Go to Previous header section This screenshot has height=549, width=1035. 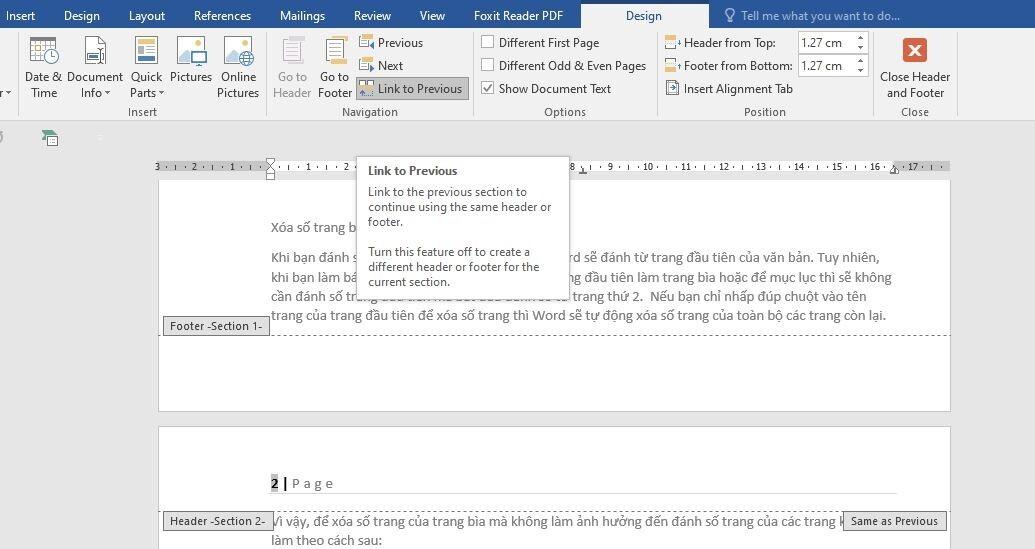click(x=391, y=43)
